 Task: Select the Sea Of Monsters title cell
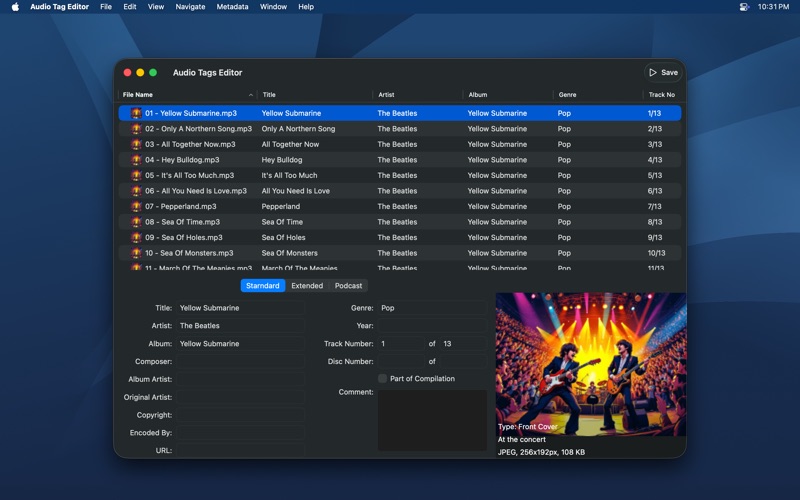pos(289,253)
